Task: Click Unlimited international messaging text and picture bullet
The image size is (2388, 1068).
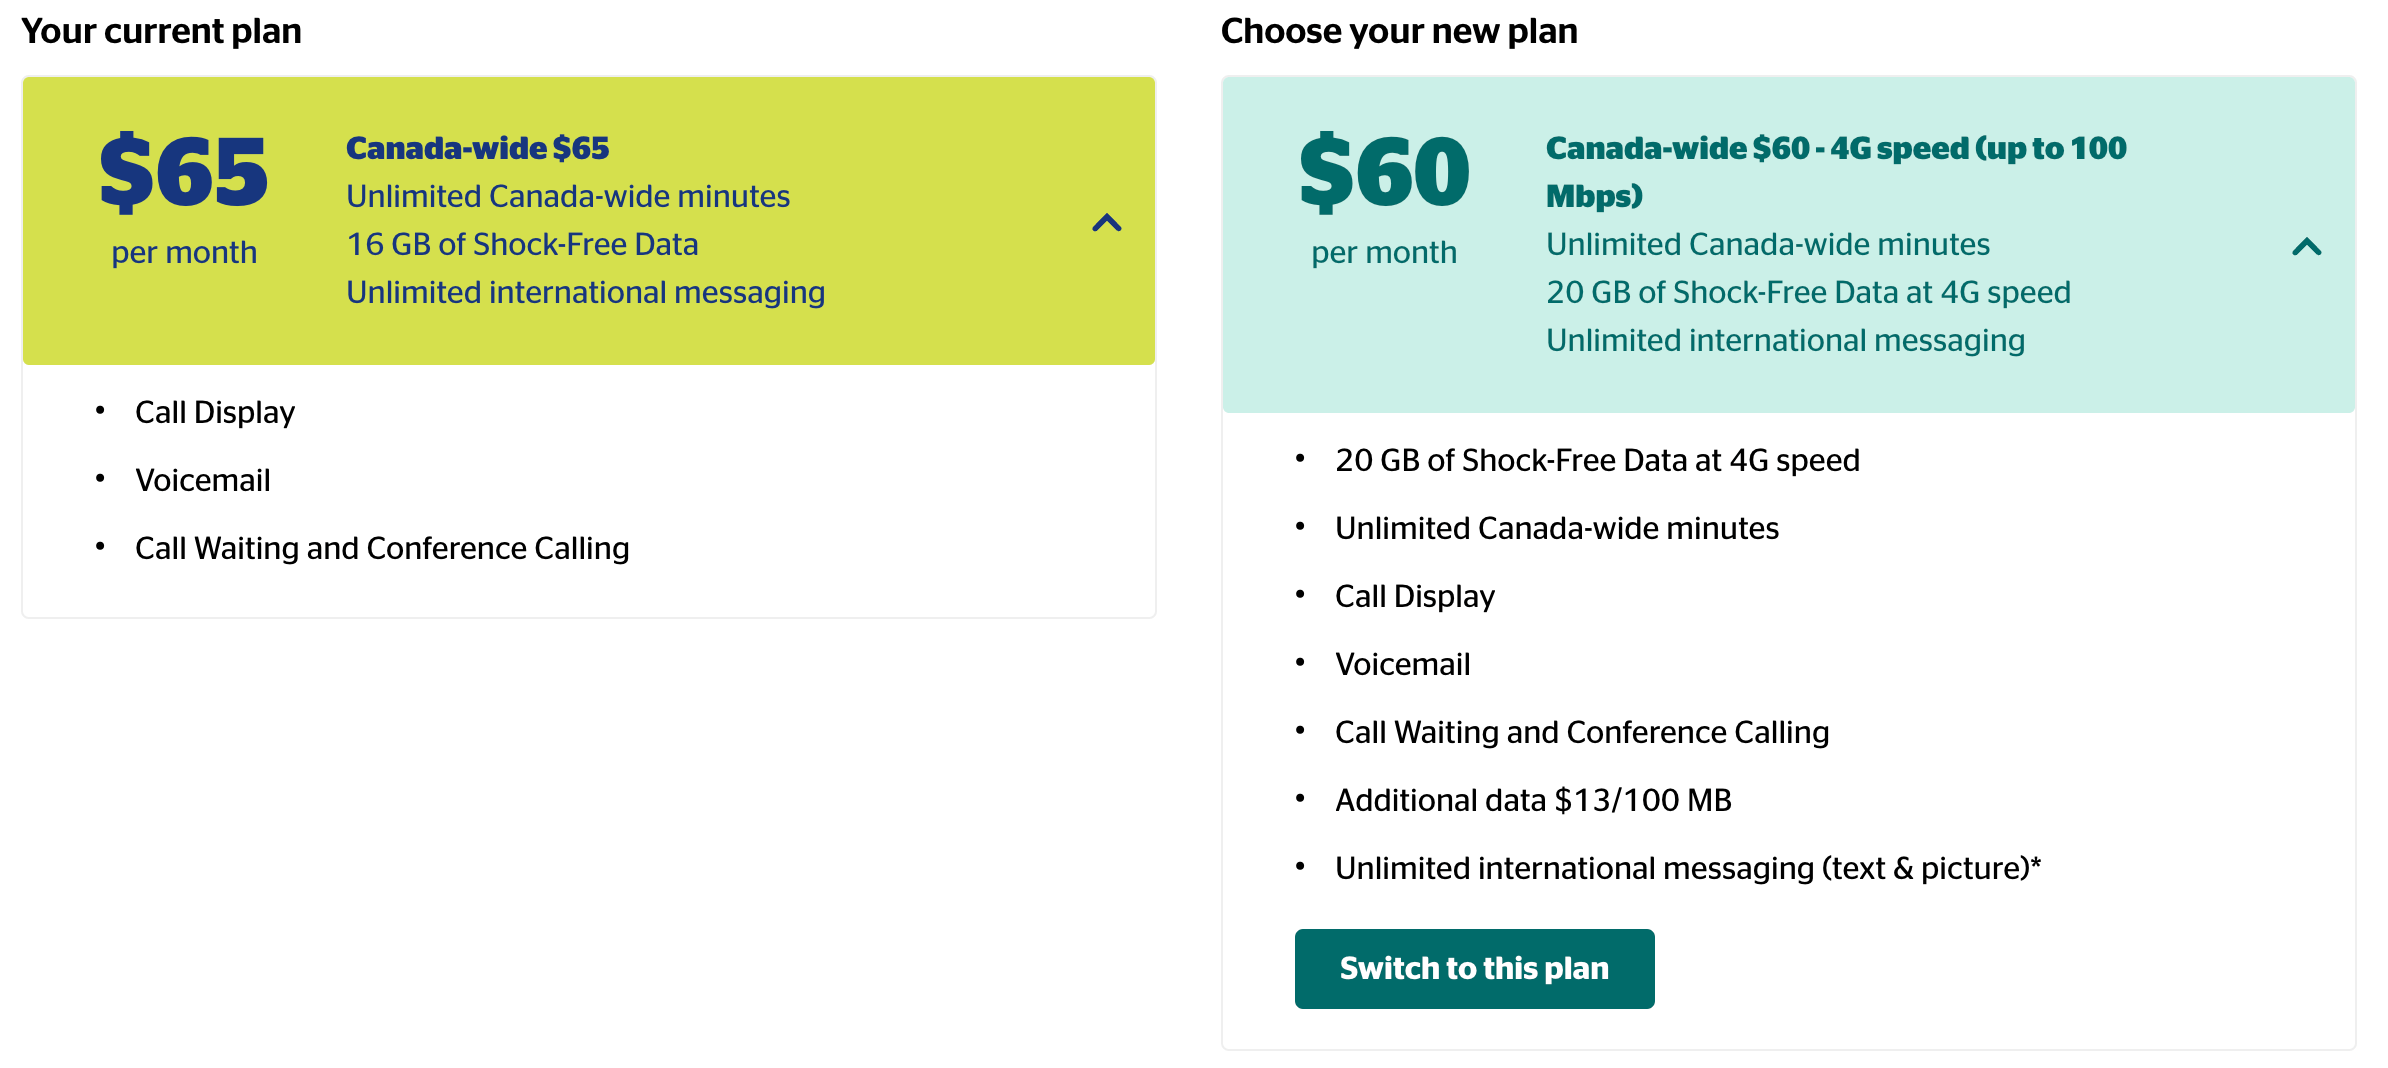Action: click(1685, 867)
